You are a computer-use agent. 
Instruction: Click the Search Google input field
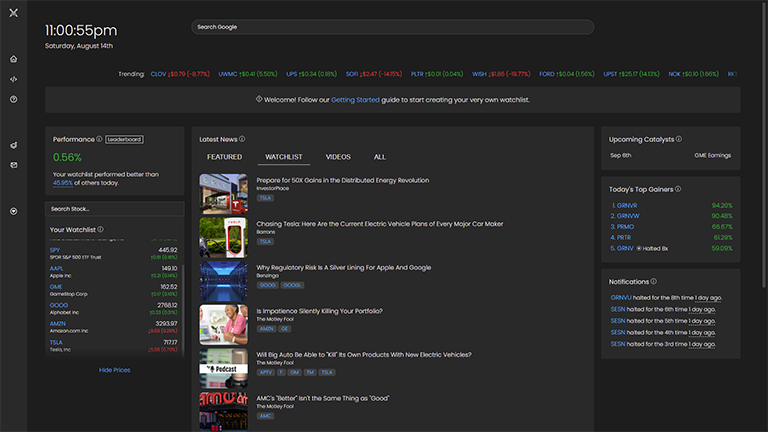[392, 27]
